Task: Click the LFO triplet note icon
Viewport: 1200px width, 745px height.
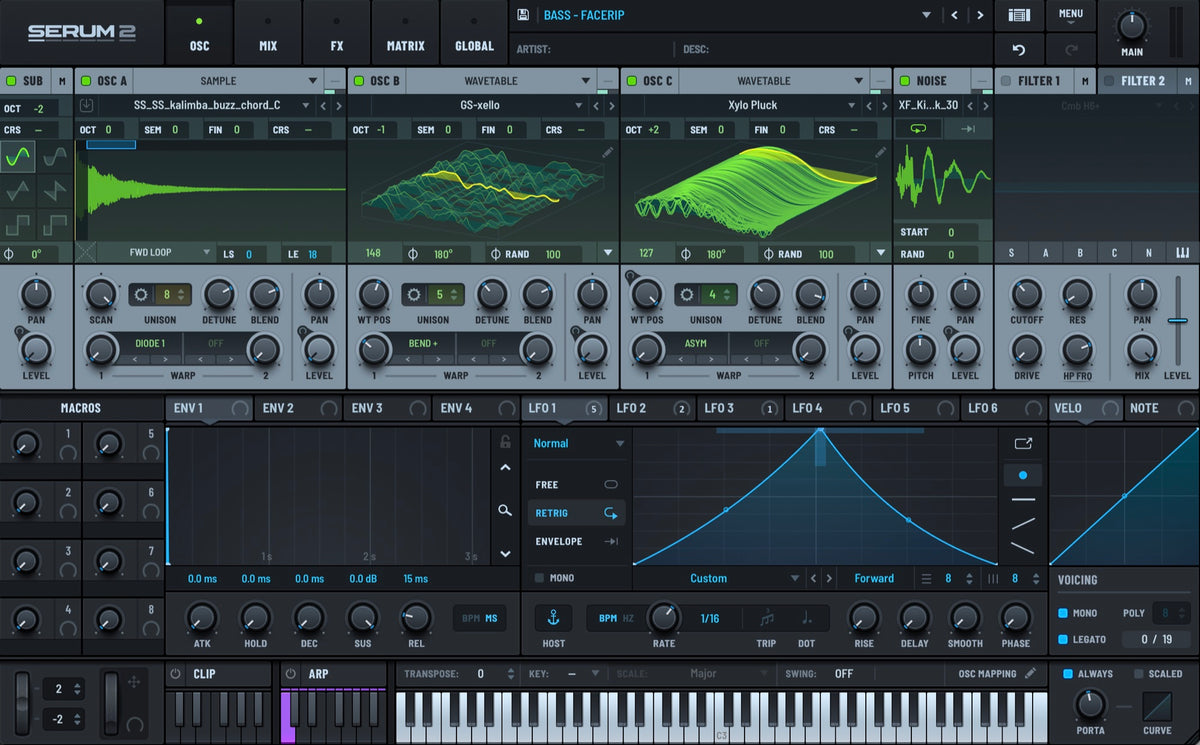Action: (x=767, y=618)
